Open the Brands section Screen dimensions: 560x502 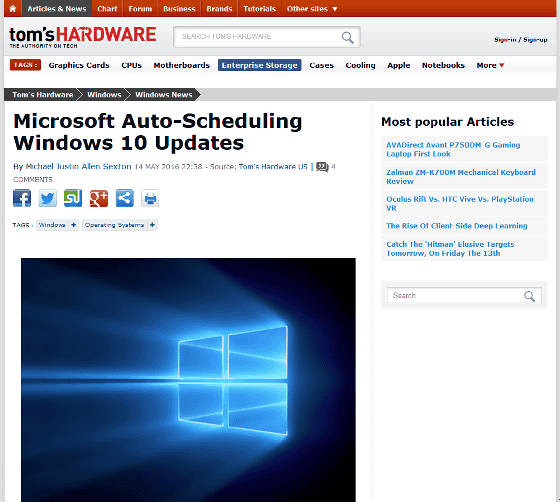tap(219, 9)
